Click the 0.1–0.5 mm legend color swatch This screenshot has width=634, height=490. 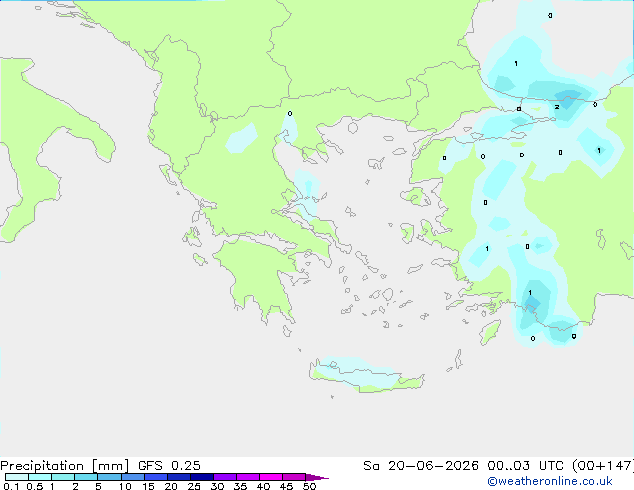17,477
